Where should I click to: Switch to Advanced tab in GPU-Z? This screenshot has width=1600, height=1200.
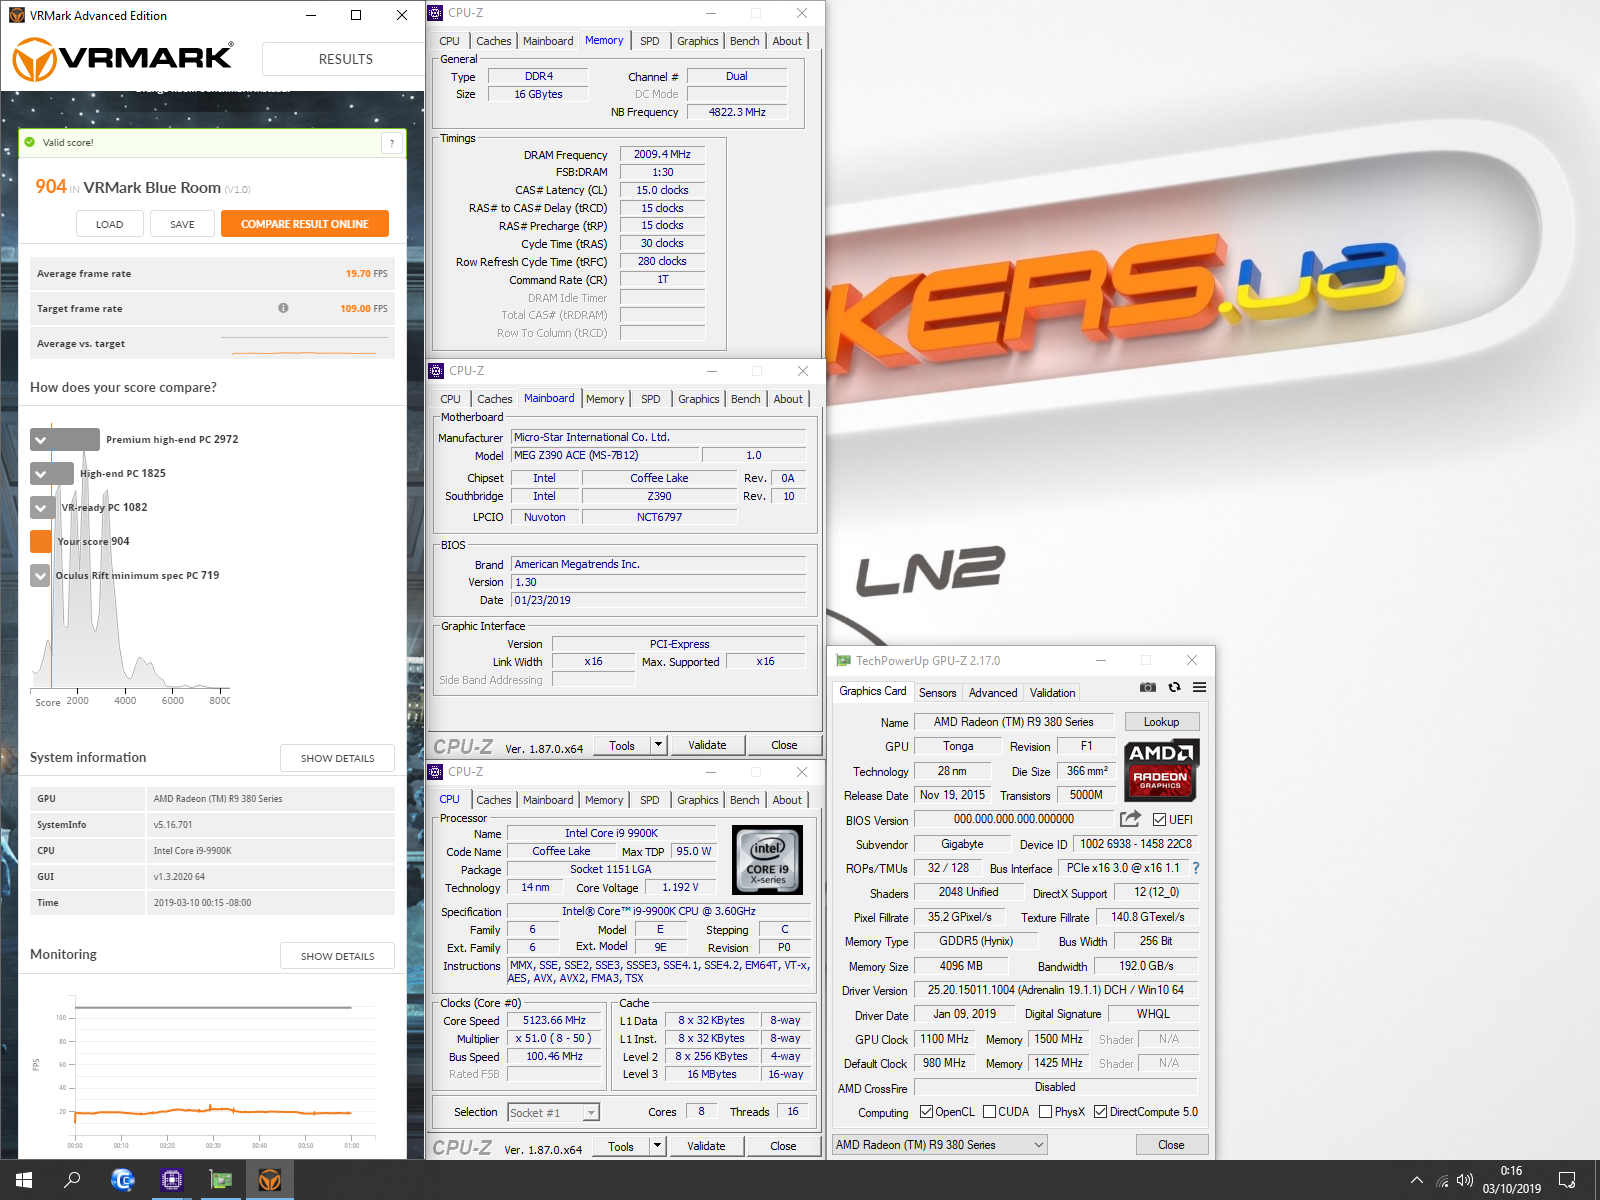(993, 692)
